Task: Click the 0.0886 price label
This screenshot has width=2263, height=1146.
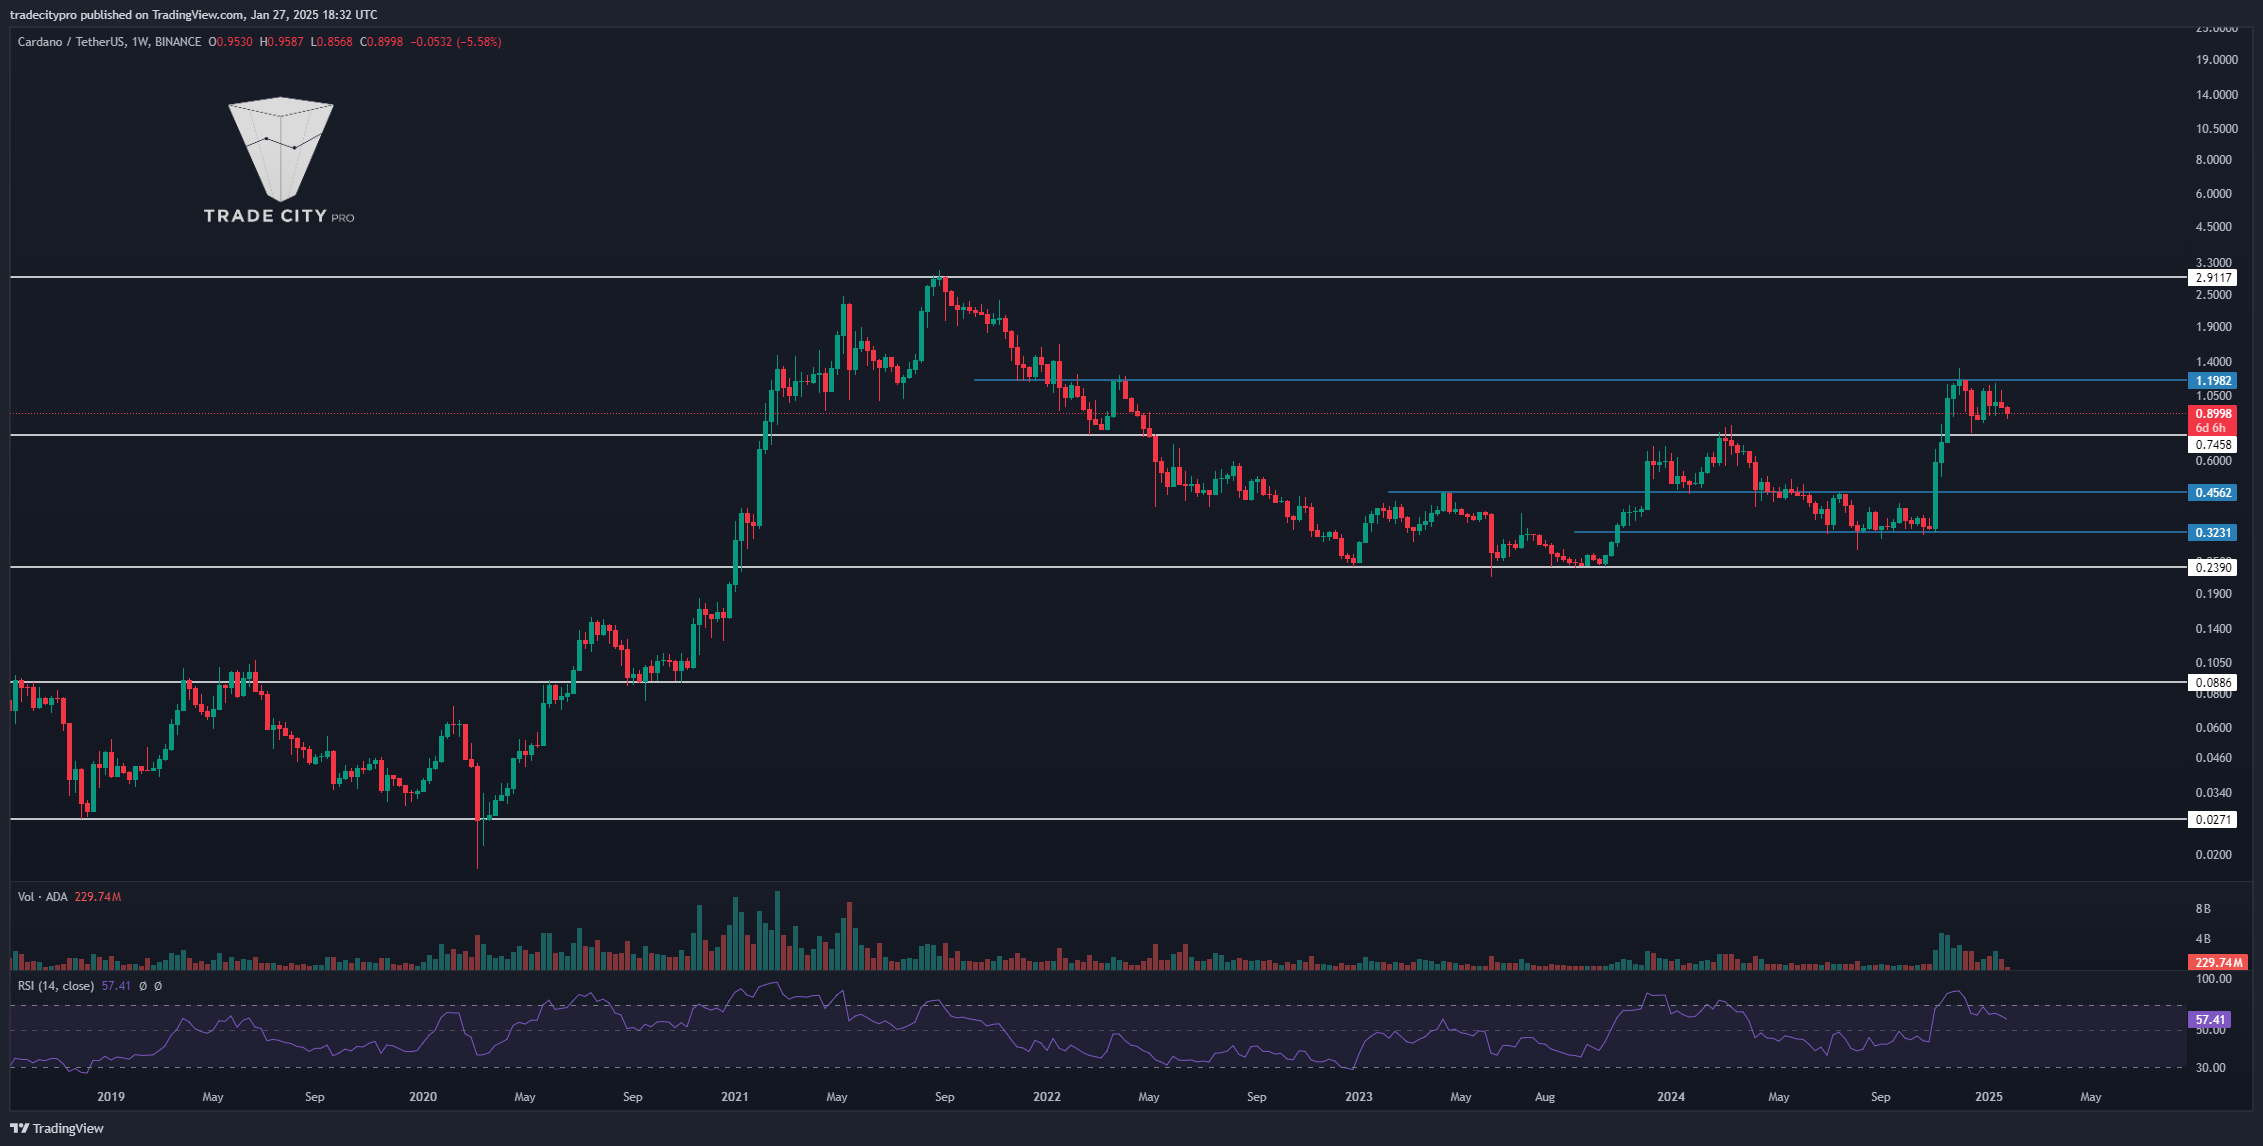Action: [x=2213, y=683]
